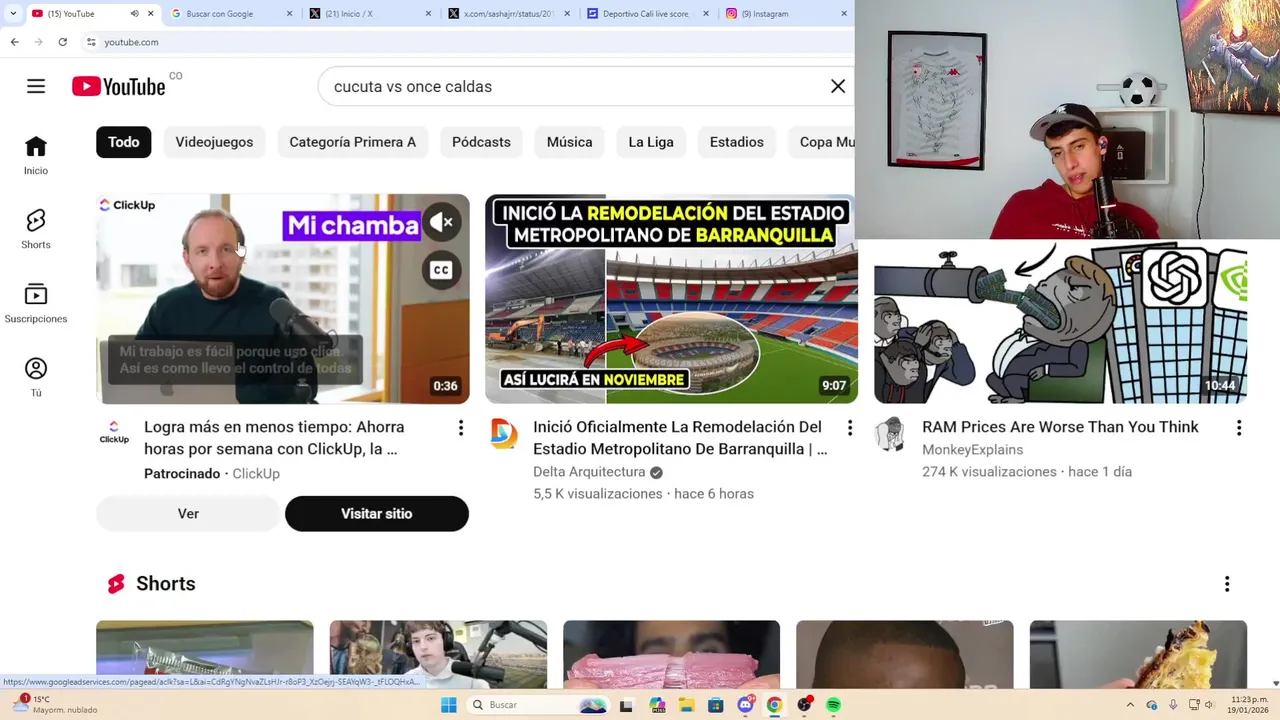1280x720 pixels.
Task: Open the Short showing a streamer with microphone
Action: tap(438, 655)
